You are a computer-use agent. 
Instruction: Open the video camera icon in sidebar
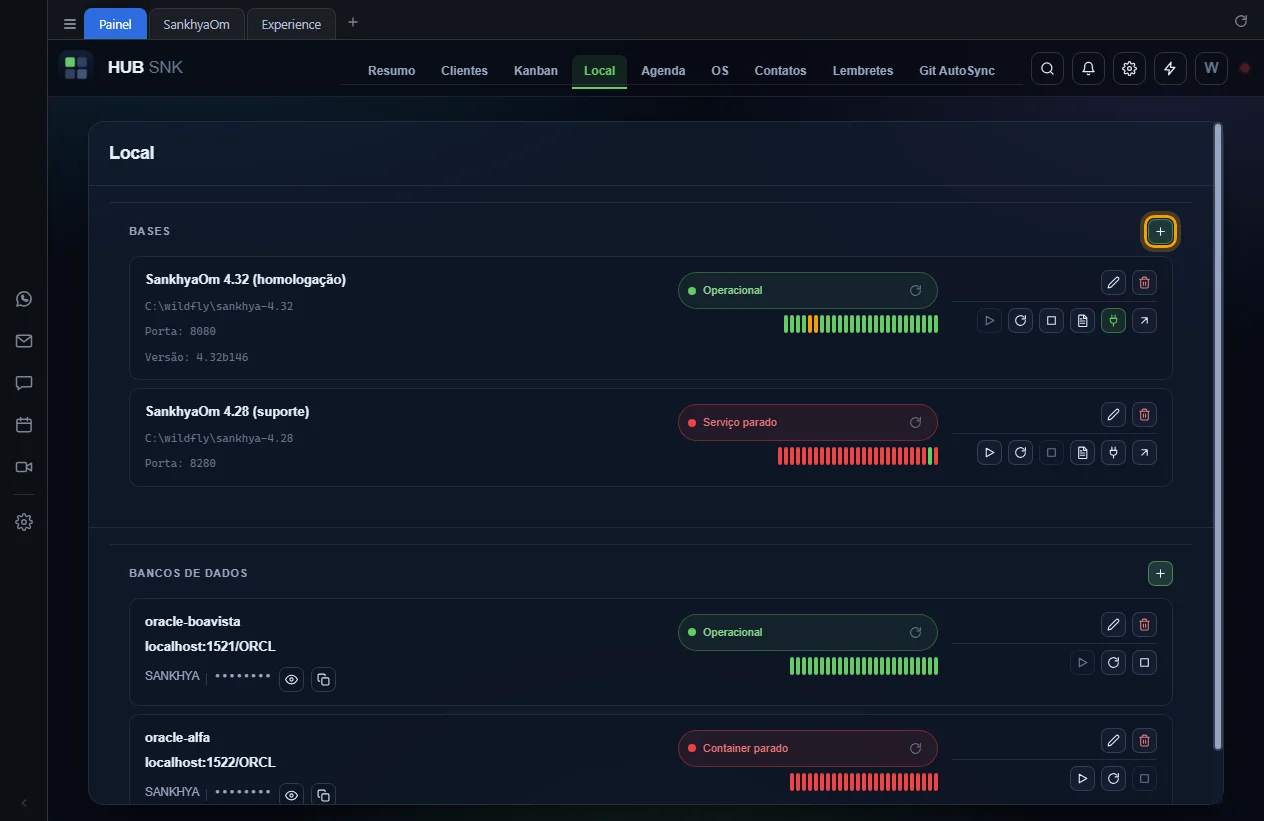click(x=24, y=467)
